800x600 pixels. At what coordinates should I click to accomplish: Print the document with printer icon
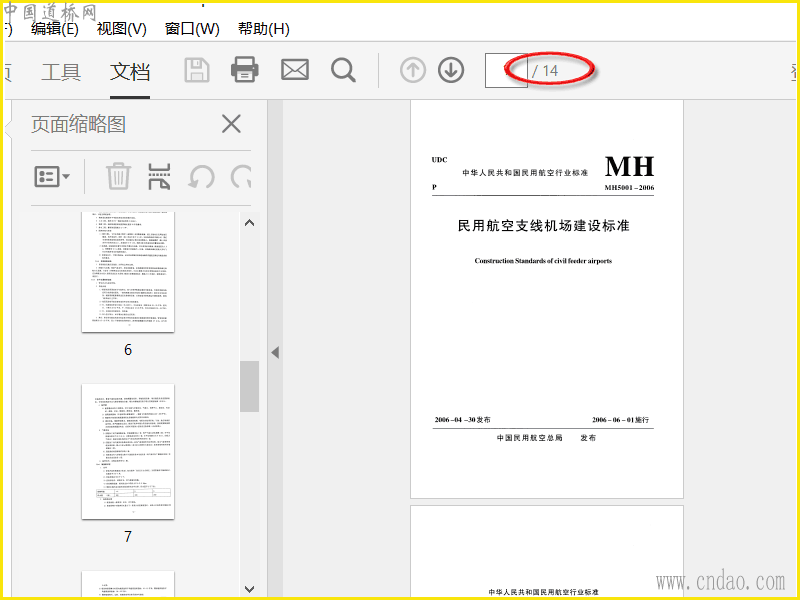[244, 70]
